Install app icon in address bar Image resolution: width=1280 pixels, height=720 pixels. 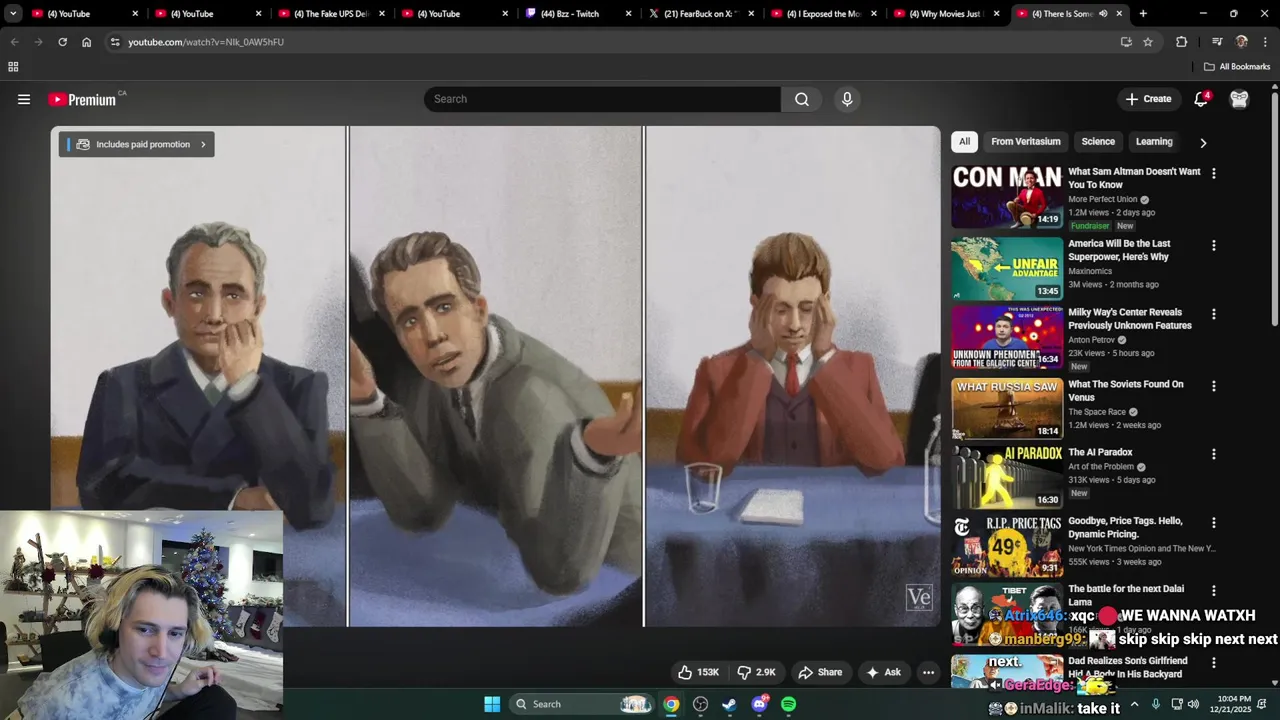[1126, 42]
